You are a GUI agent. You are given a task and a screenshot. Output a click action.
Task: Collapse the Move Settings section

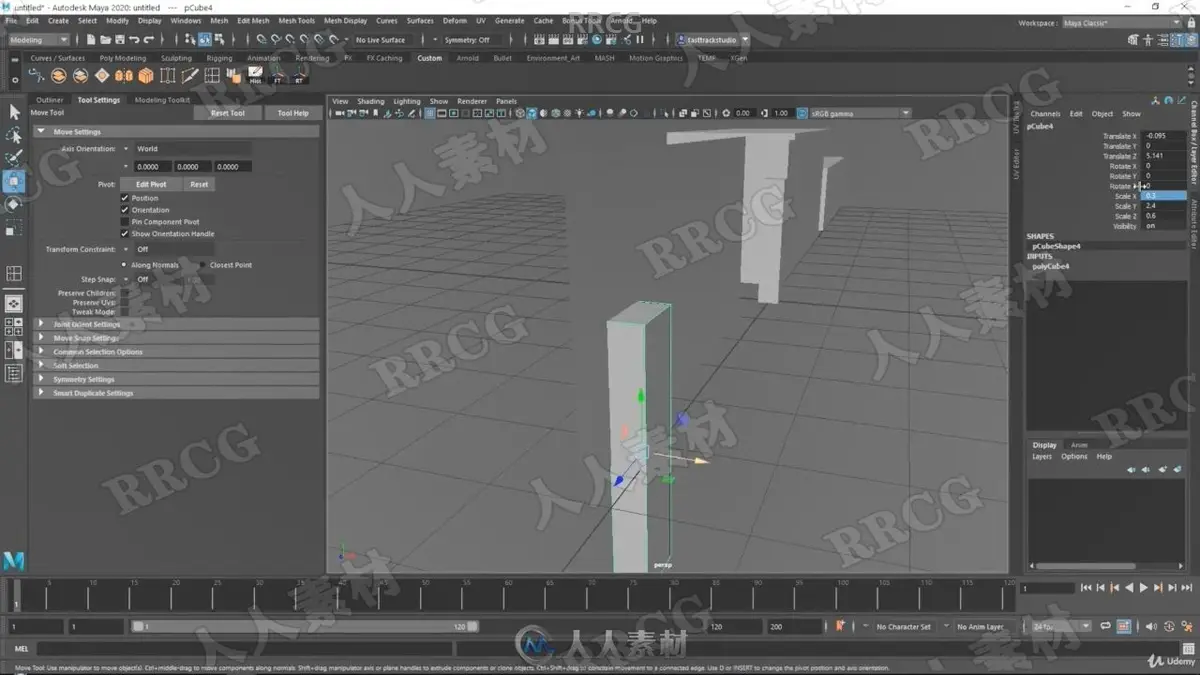tap(176, 132)
